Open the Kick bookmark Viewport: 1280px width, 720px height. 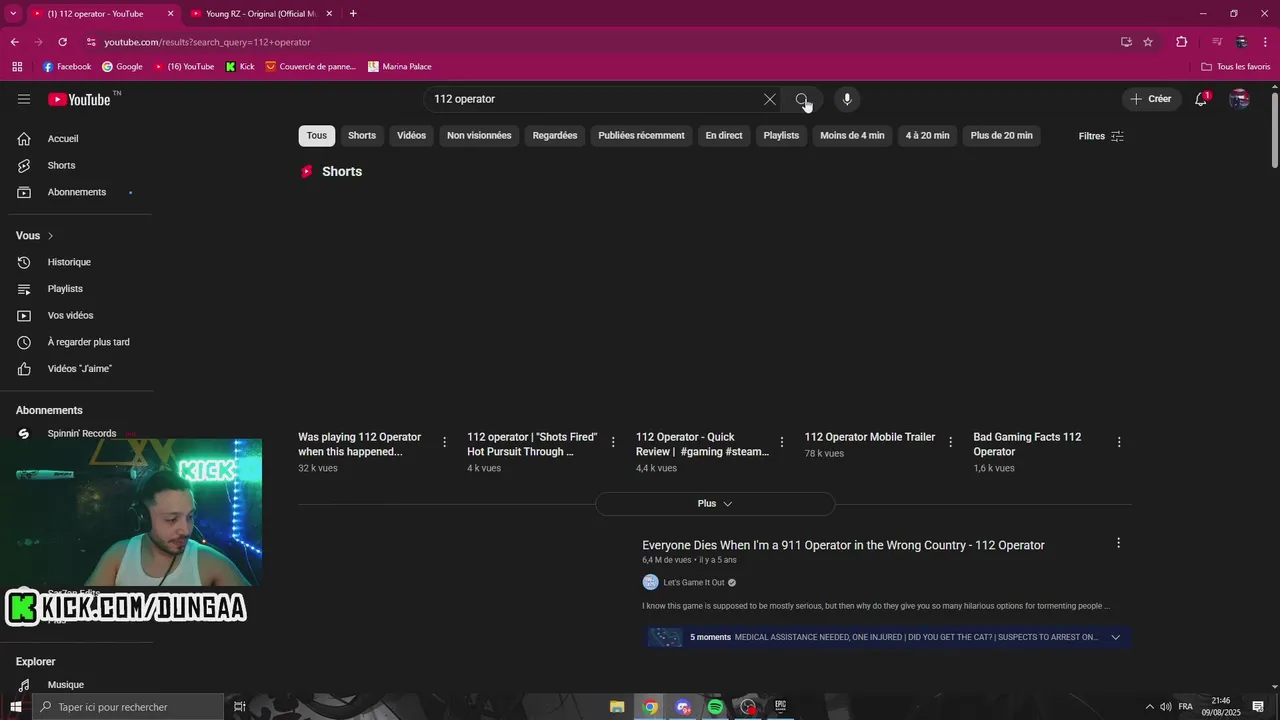(x=240, y=67)
